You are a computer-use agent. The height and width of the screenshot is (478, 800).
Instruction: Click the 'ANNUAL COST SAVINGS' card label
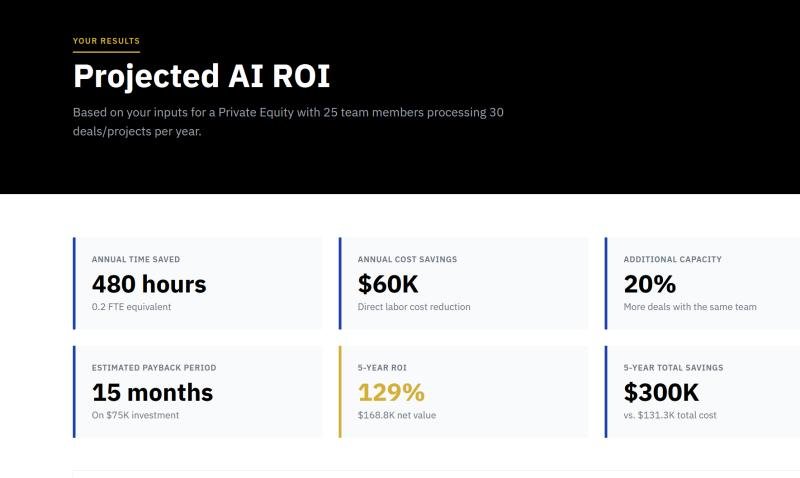pyautogui.click(x=407, y=260)
